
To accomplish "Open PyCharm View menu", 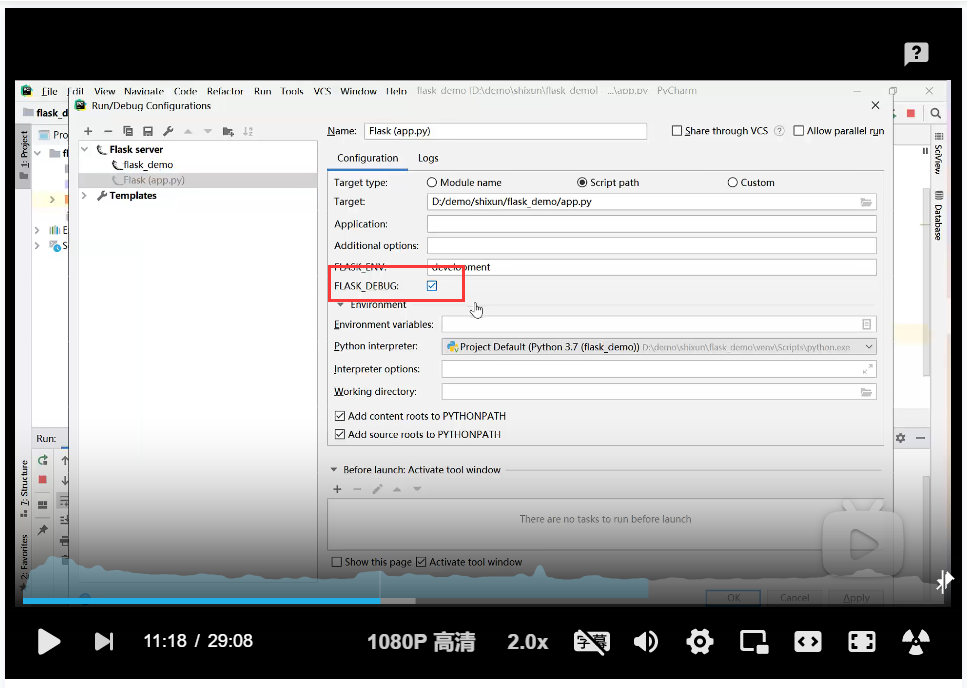I will coord(104,91).
